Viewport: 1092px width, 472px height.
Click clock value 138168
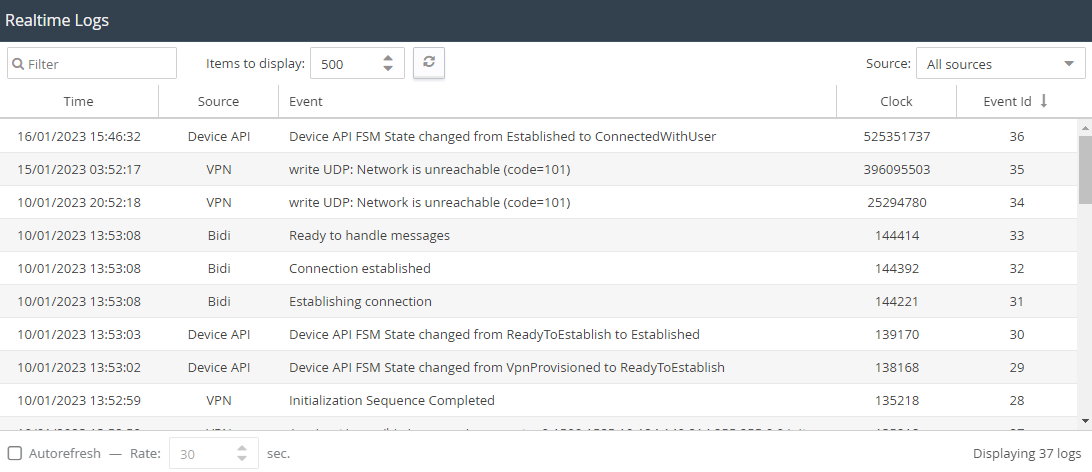click(x=896, y=367)
